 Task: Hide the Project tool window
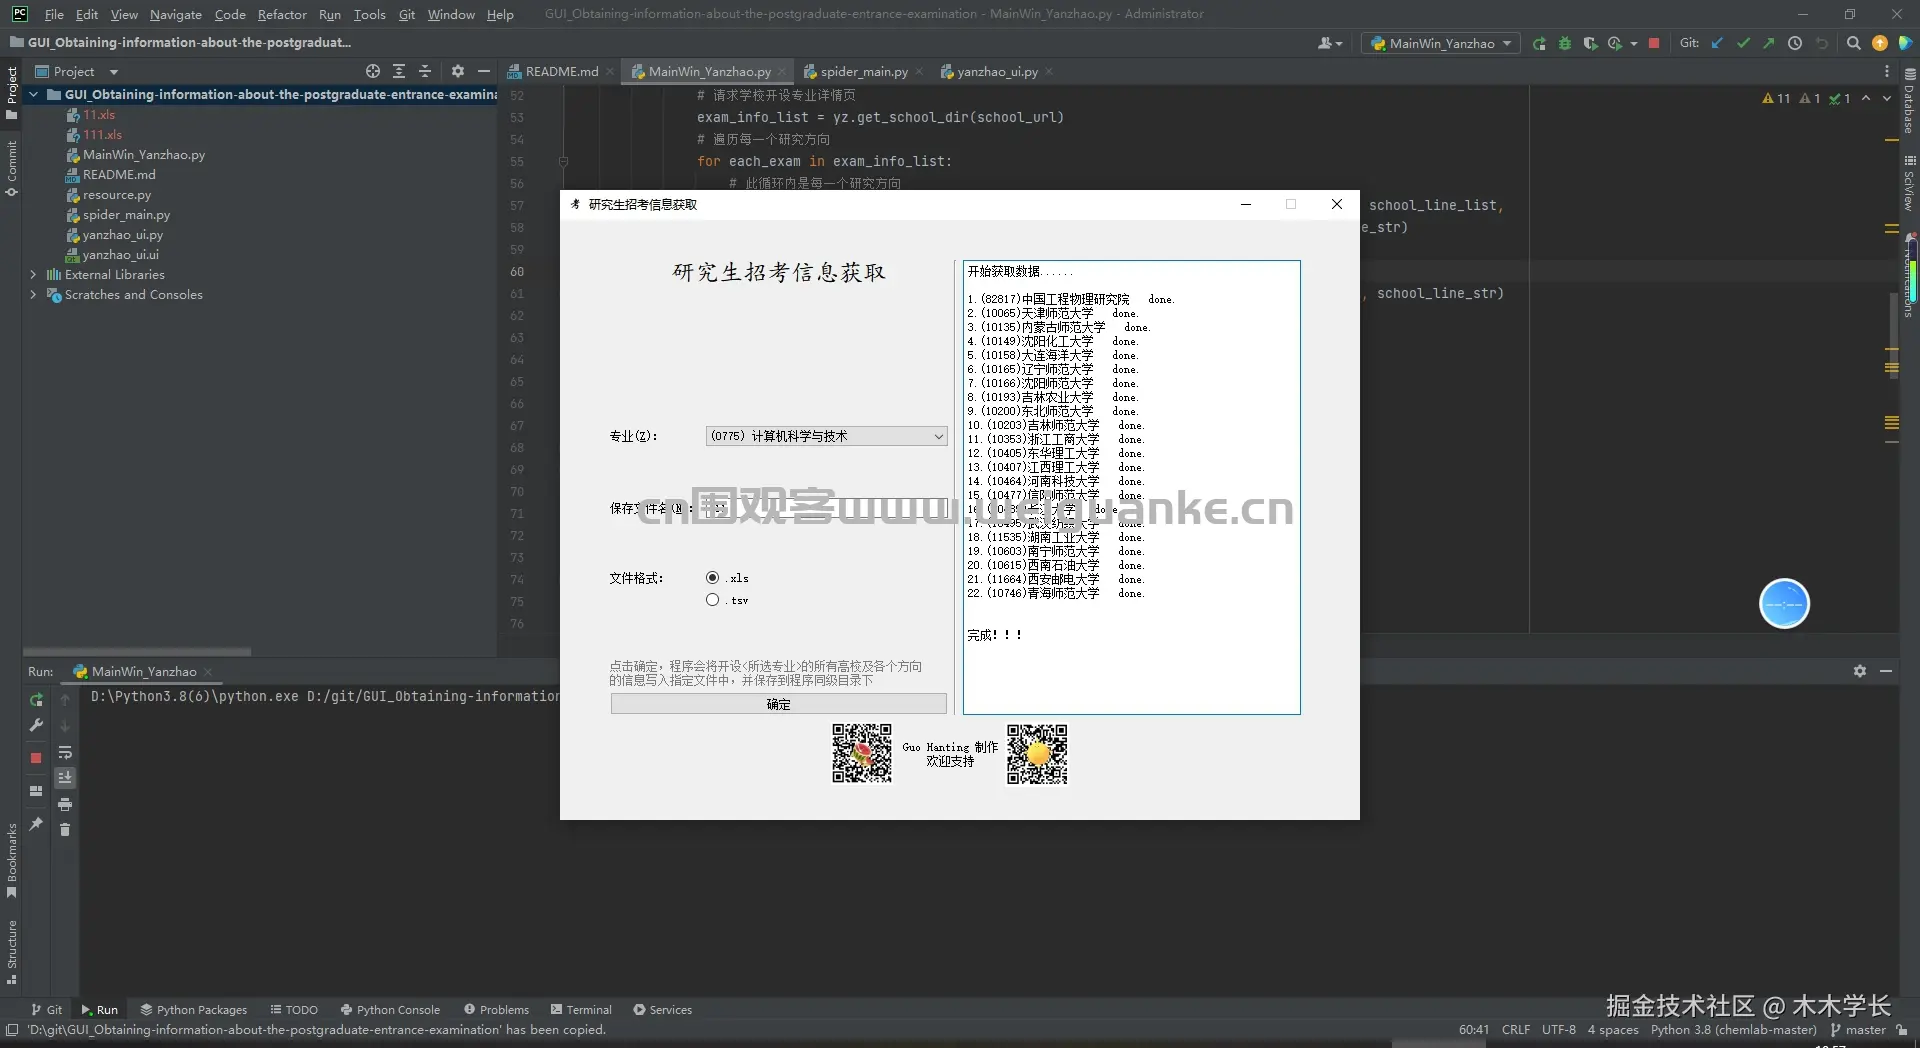[484, 71]
